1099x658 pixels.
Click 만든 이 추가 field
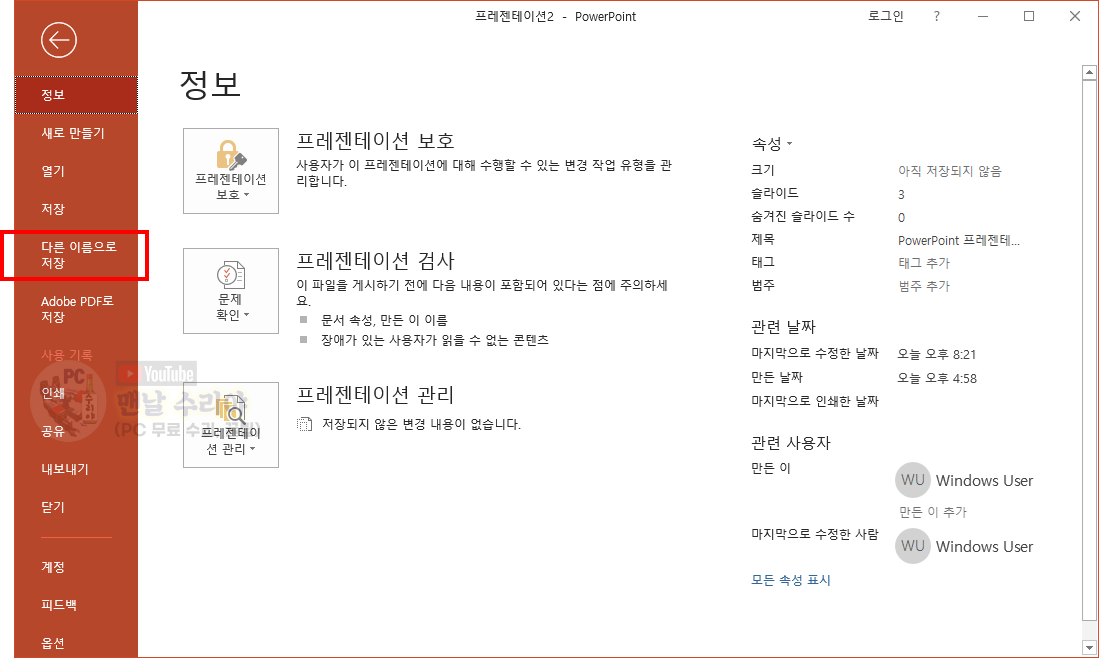coord(932,512)
